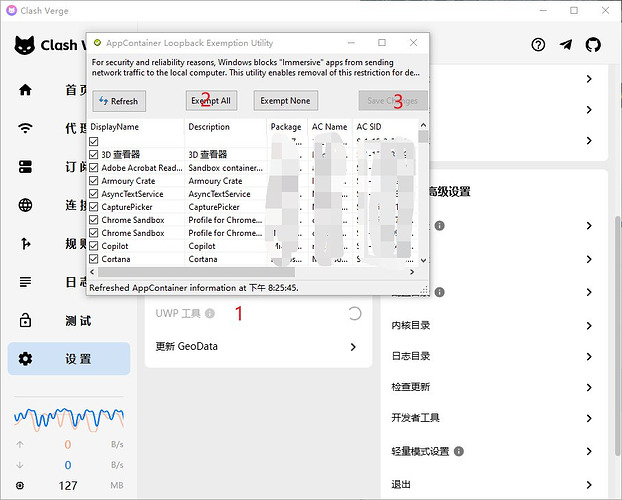Toggle the checkbox in the unnamed first row
This screenshot has width=622, height=500.
coord(94,141)
